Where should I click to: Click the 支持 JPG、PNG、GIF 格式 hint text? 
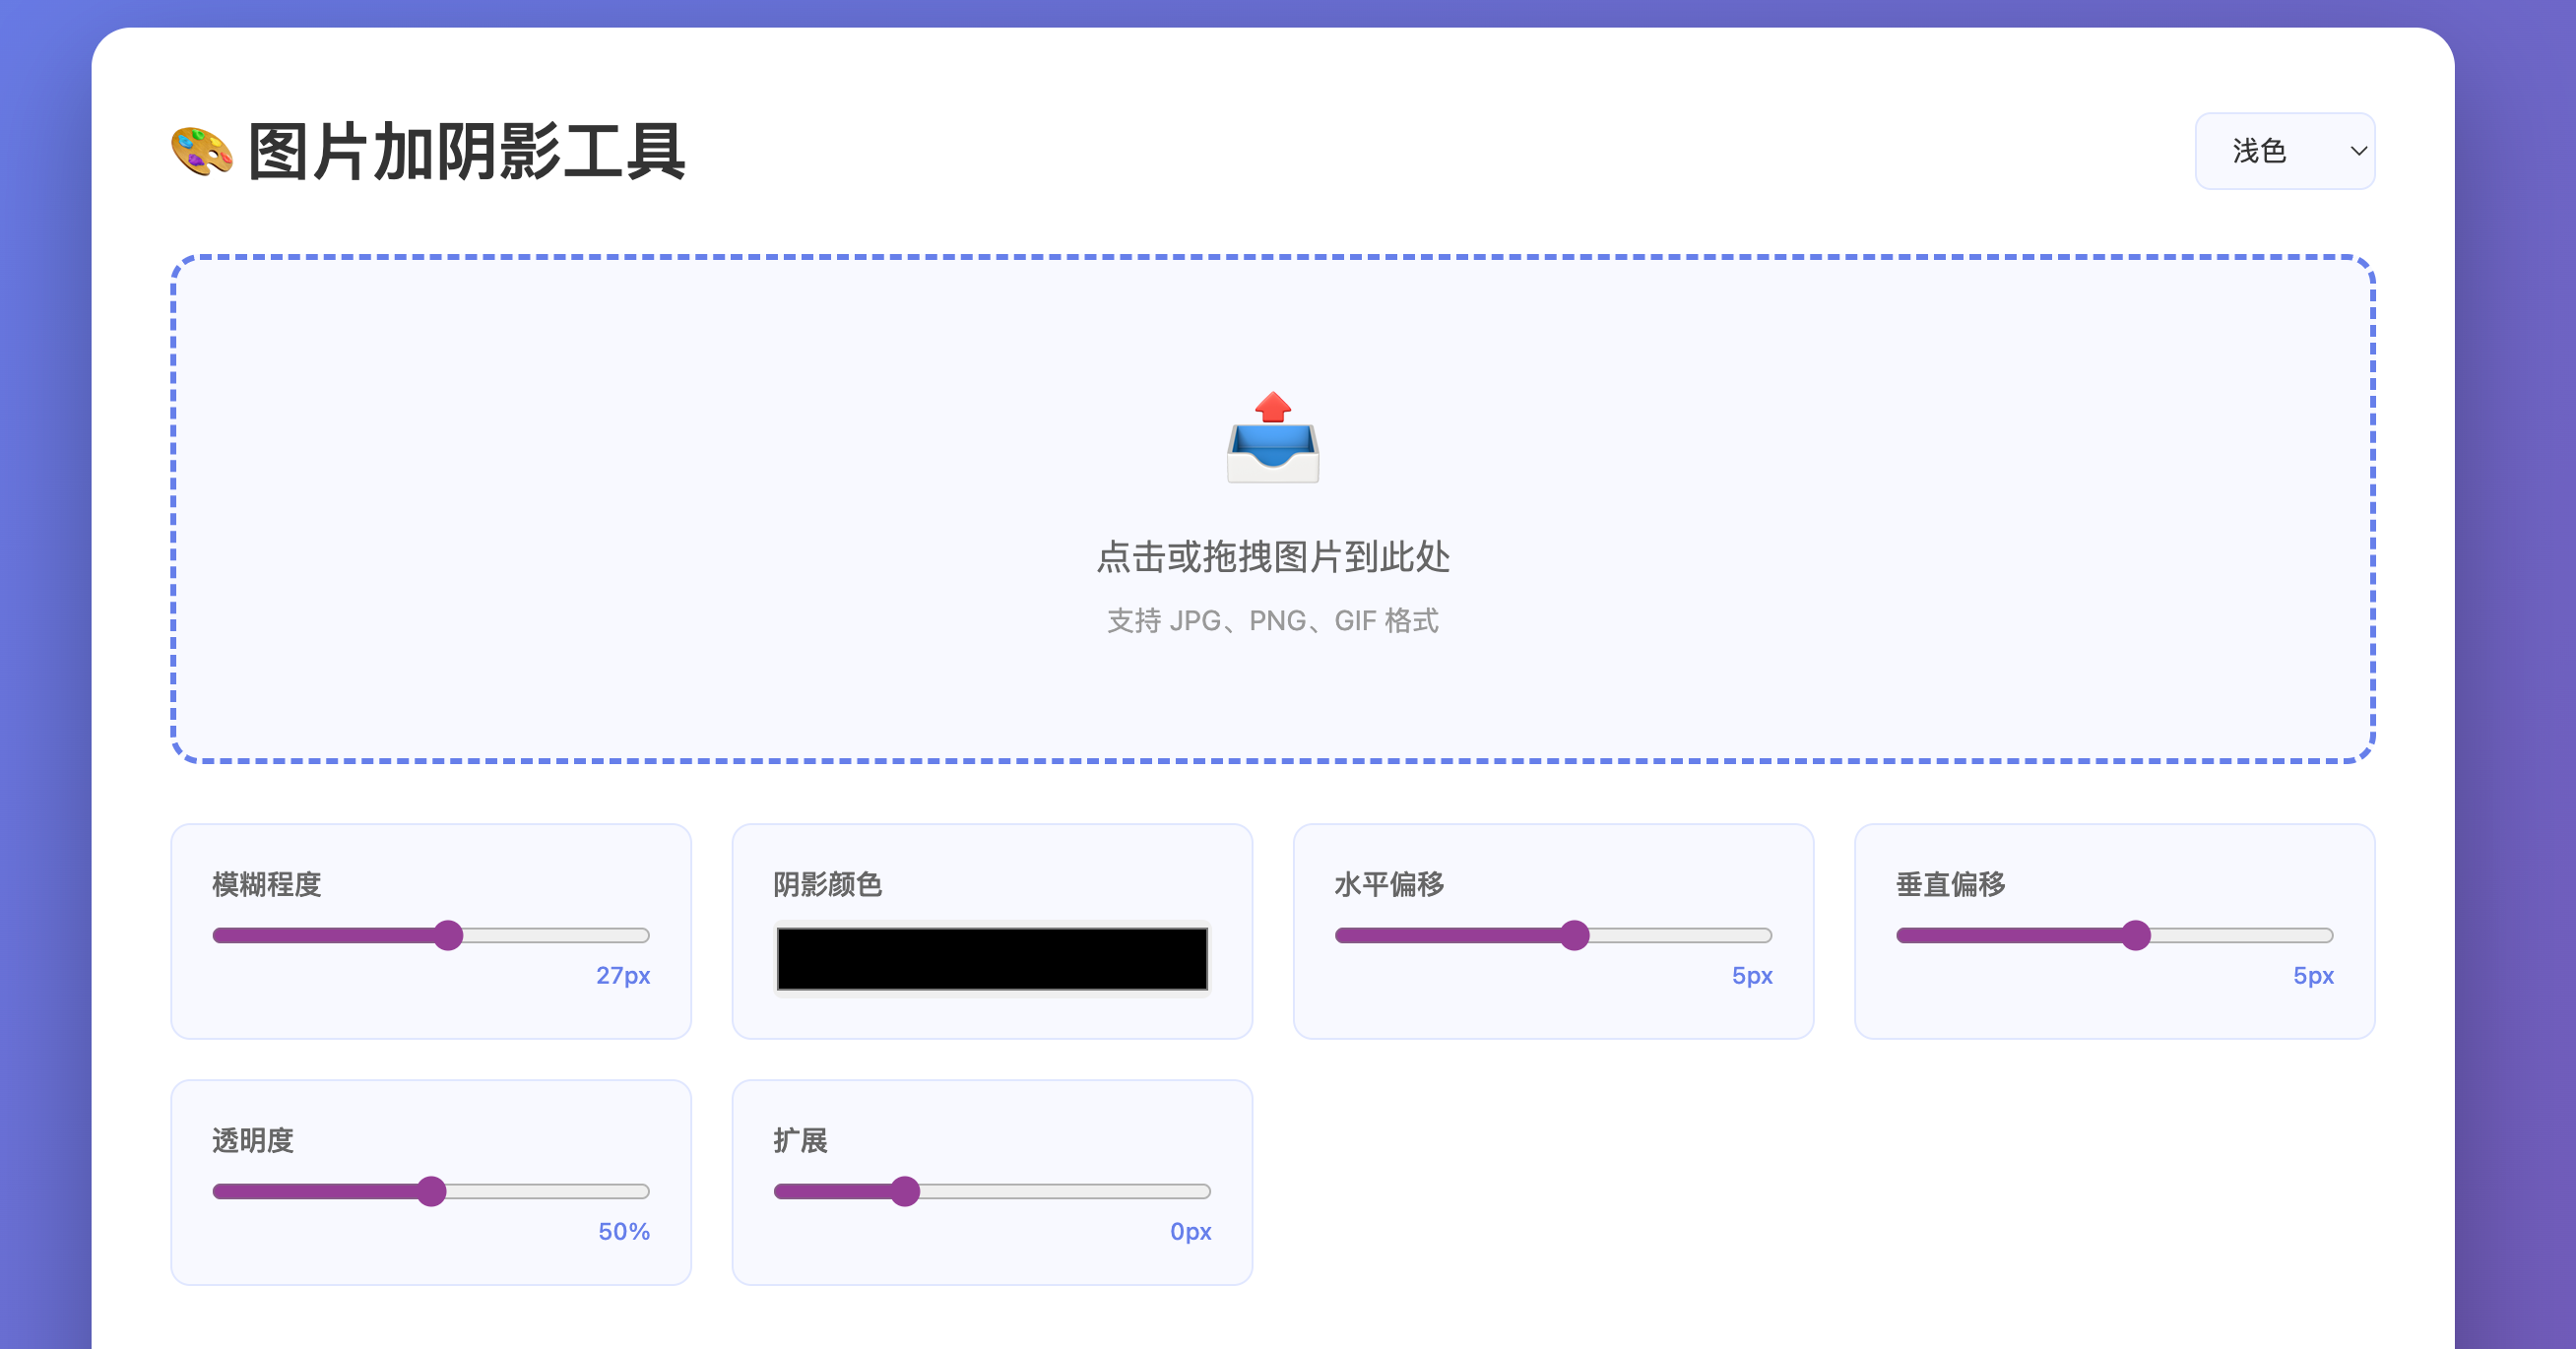(x=1272, y=621)
